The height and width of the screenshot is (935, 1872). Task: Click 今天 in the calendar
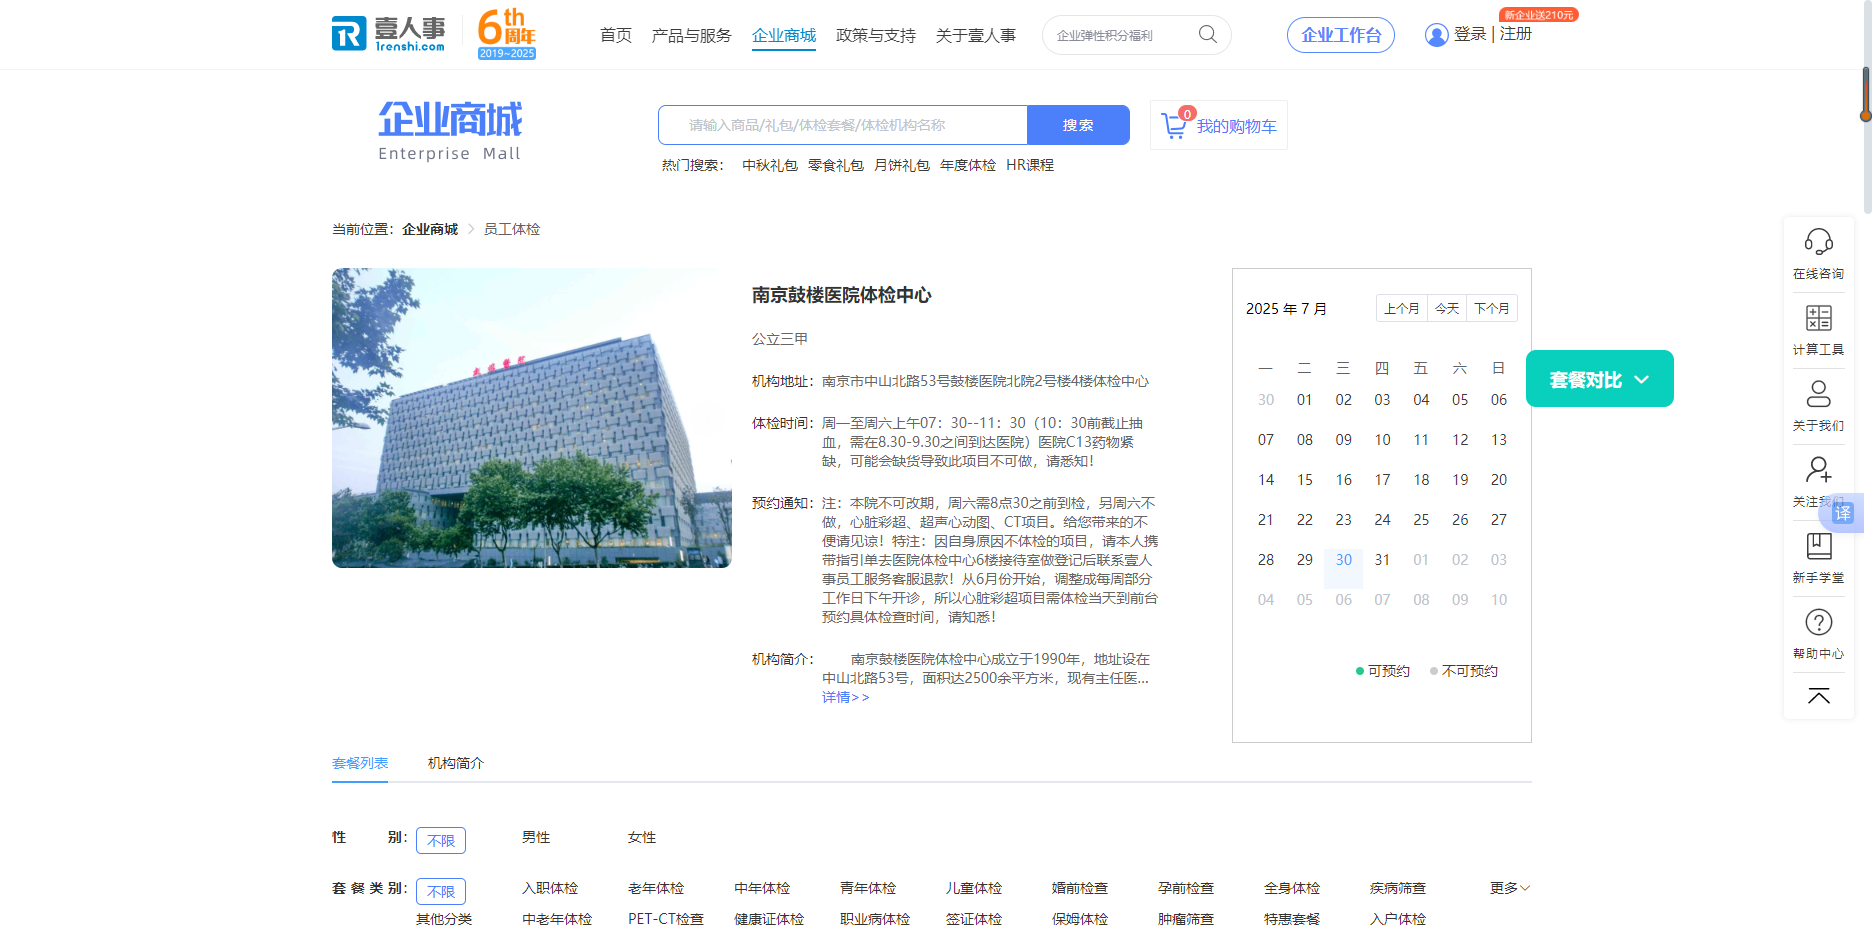click(x=1447, y=309)
